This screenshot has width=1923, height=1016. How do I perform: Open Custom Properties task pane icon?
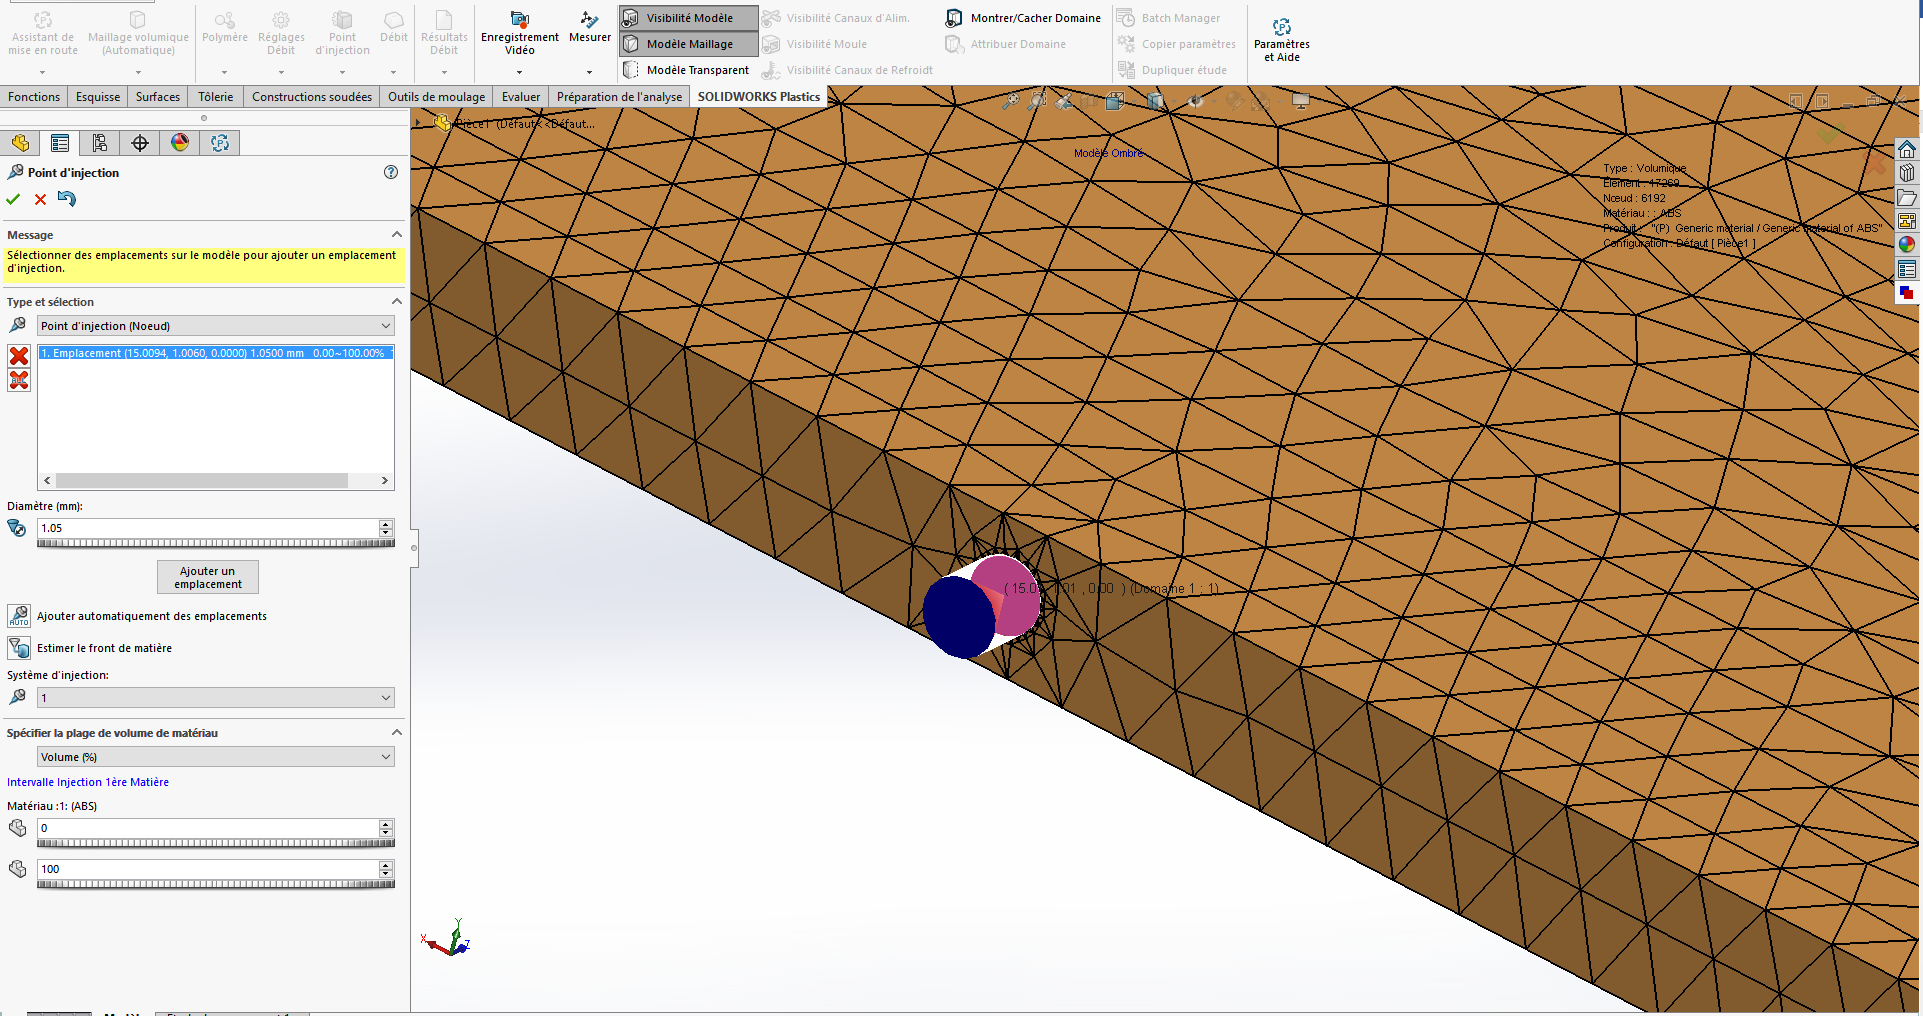tap(1907, 269)
